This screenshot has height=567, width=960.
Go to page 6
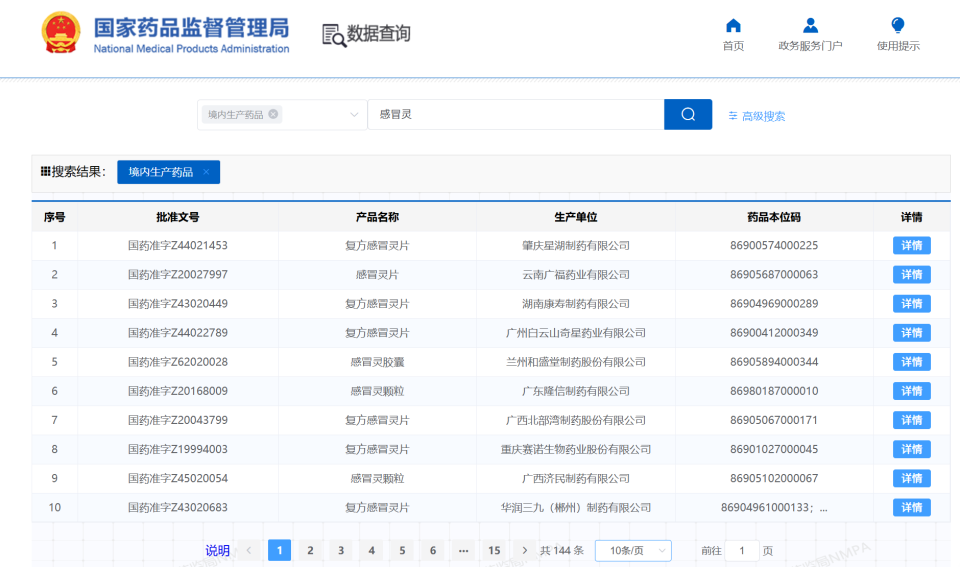click(433, 550)
